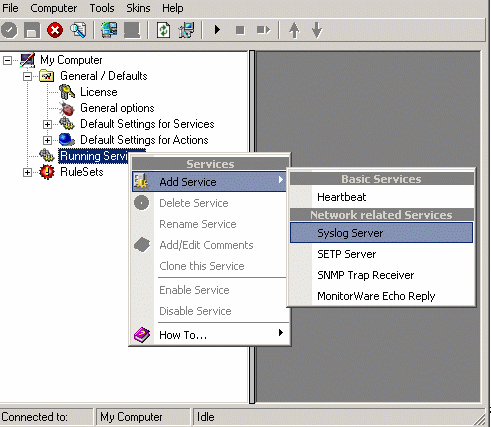Click the magnifier search toolbar icon

click(x=78, y=30)
